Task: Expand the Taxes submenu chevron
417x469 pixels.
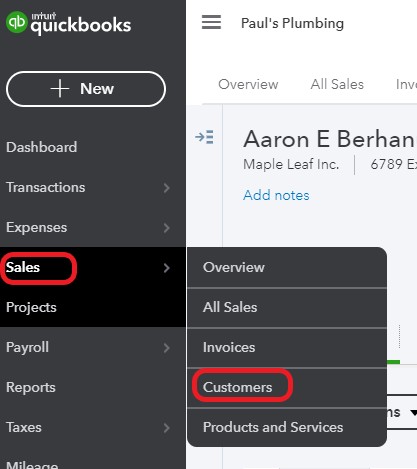Action: click(x=167, y=428)
